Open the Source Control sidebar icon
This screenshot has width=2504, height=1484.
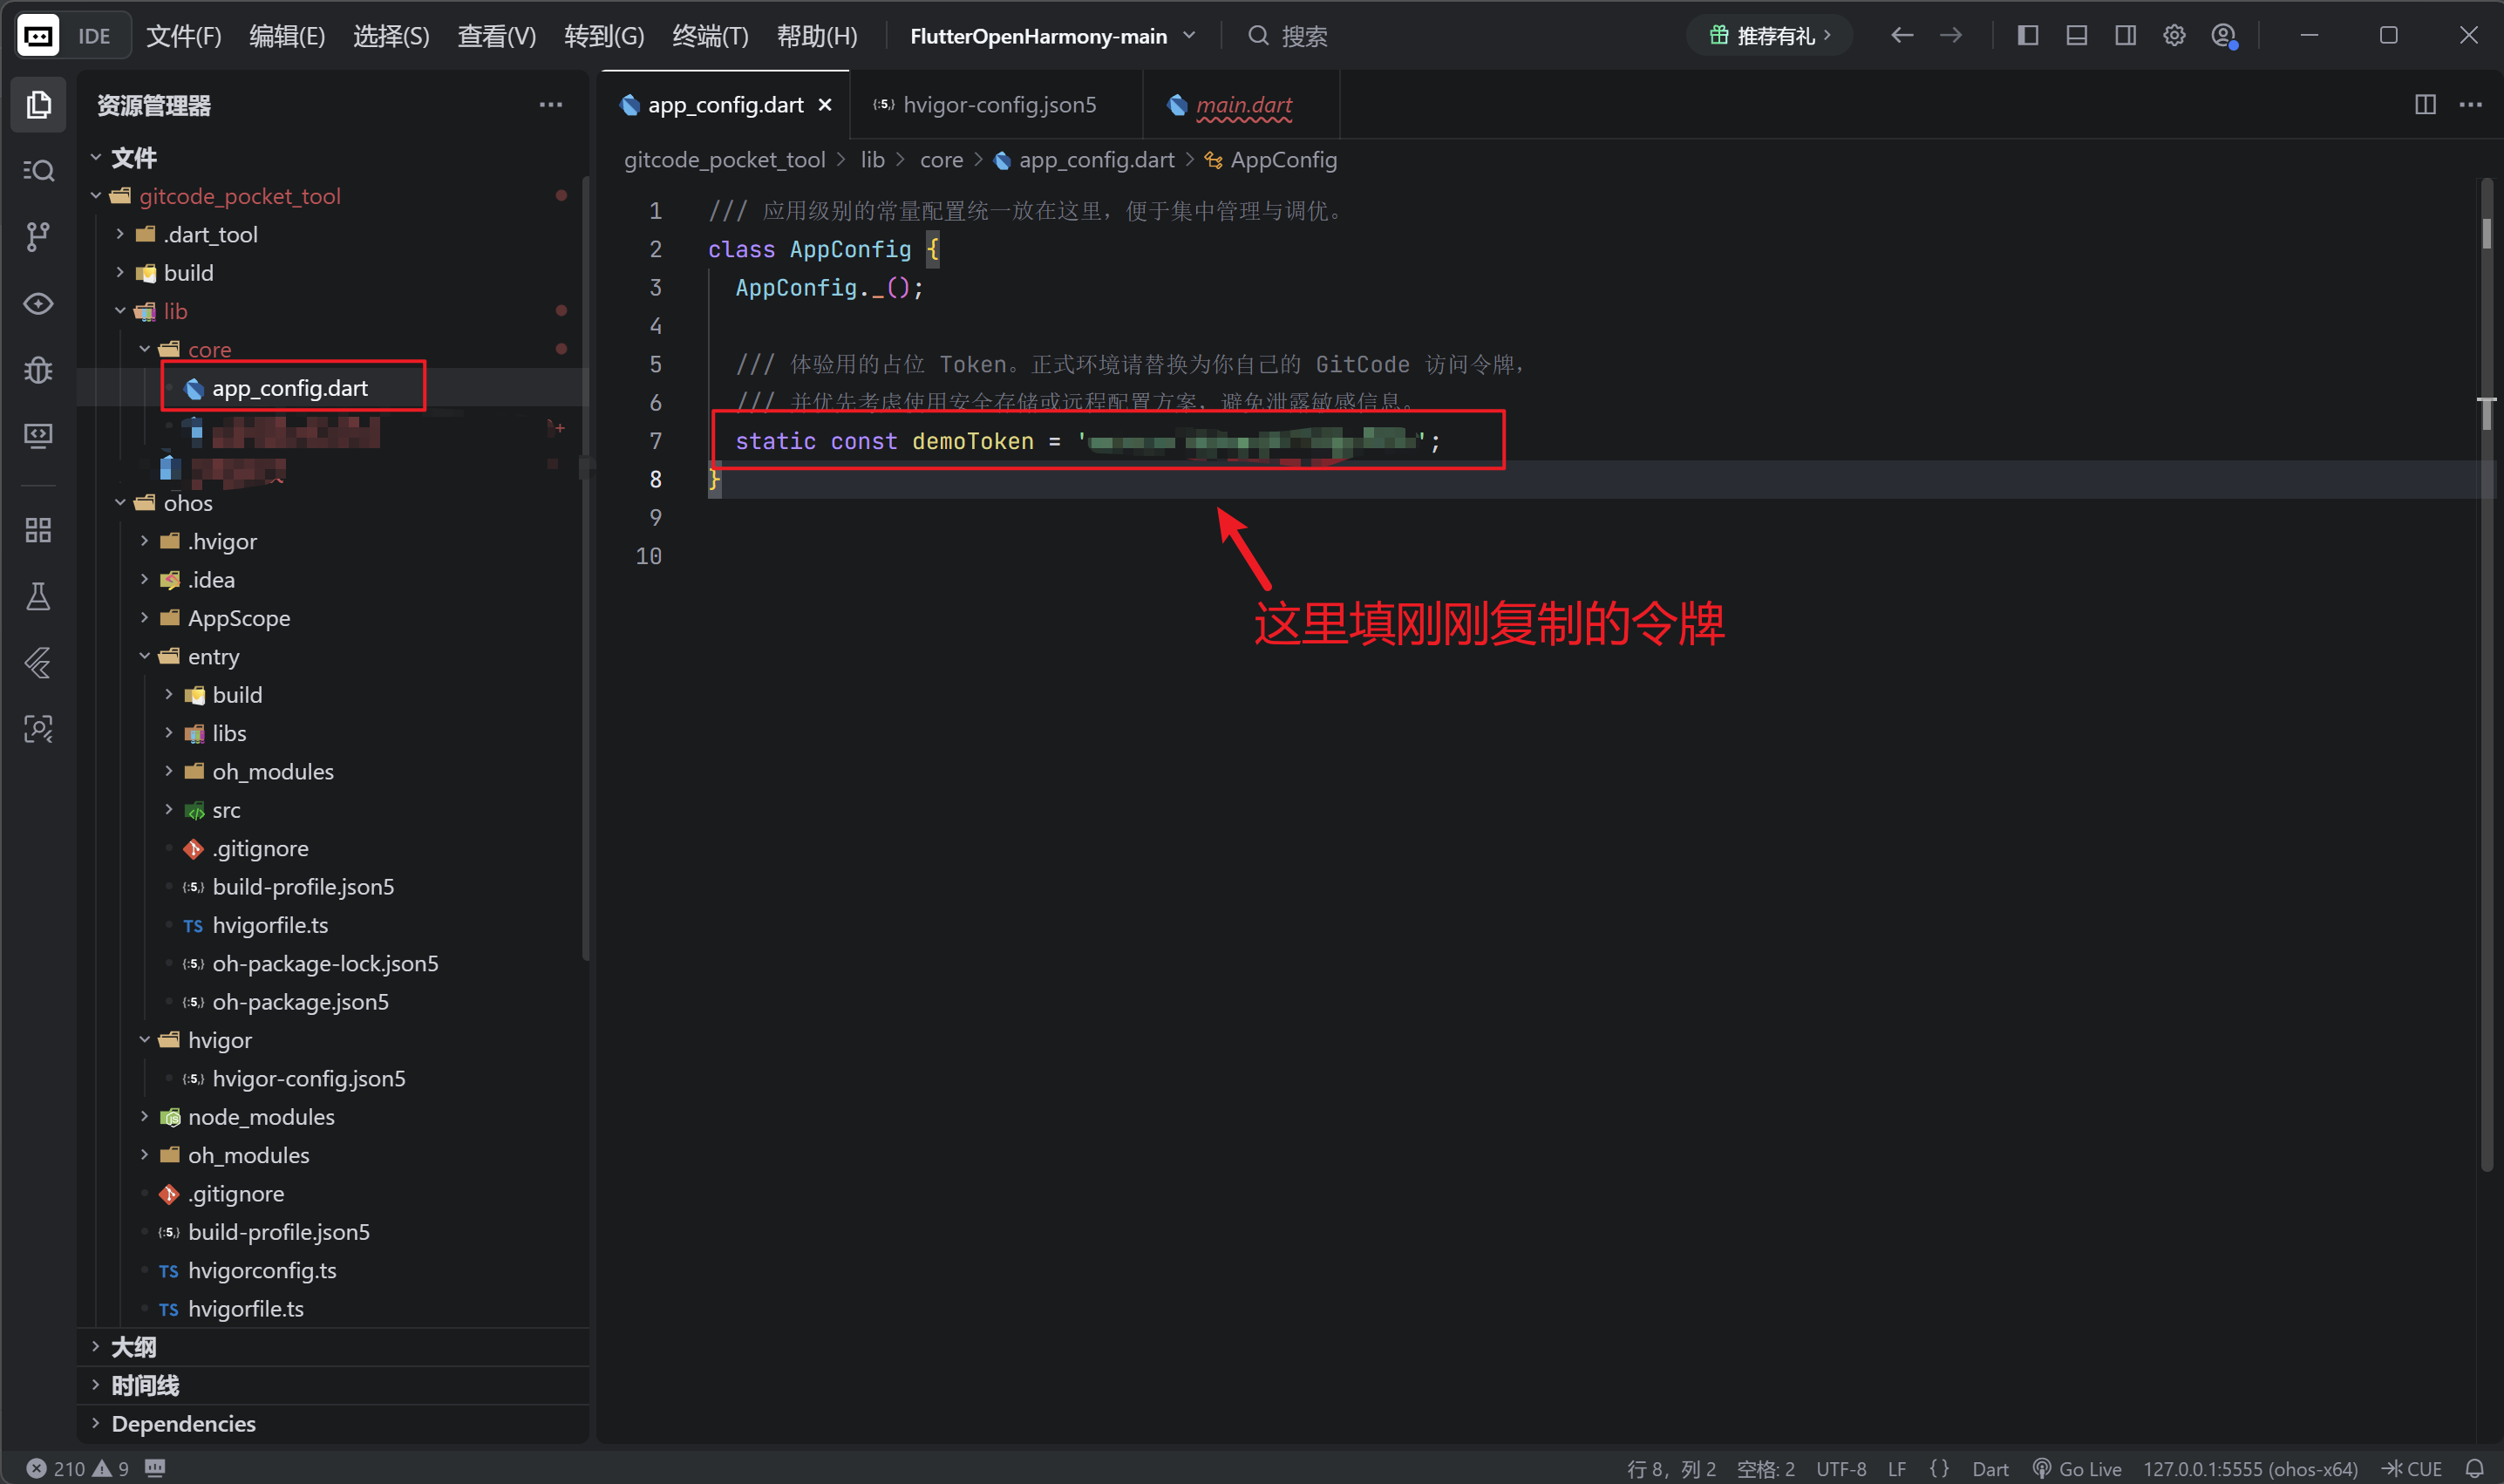coord(38,236)
